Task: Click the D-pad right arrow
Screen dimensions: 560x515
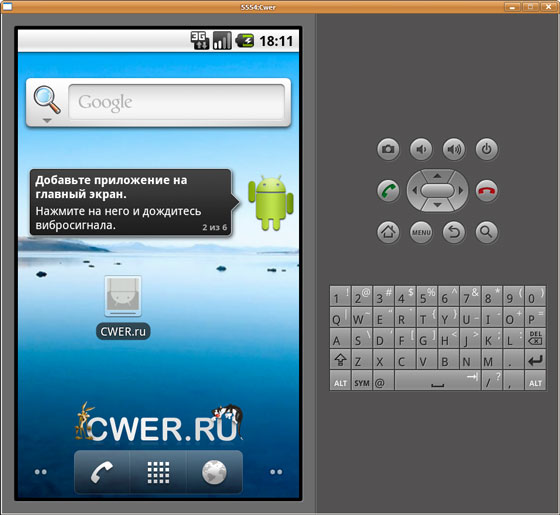Action: click(x=461, y=191)
